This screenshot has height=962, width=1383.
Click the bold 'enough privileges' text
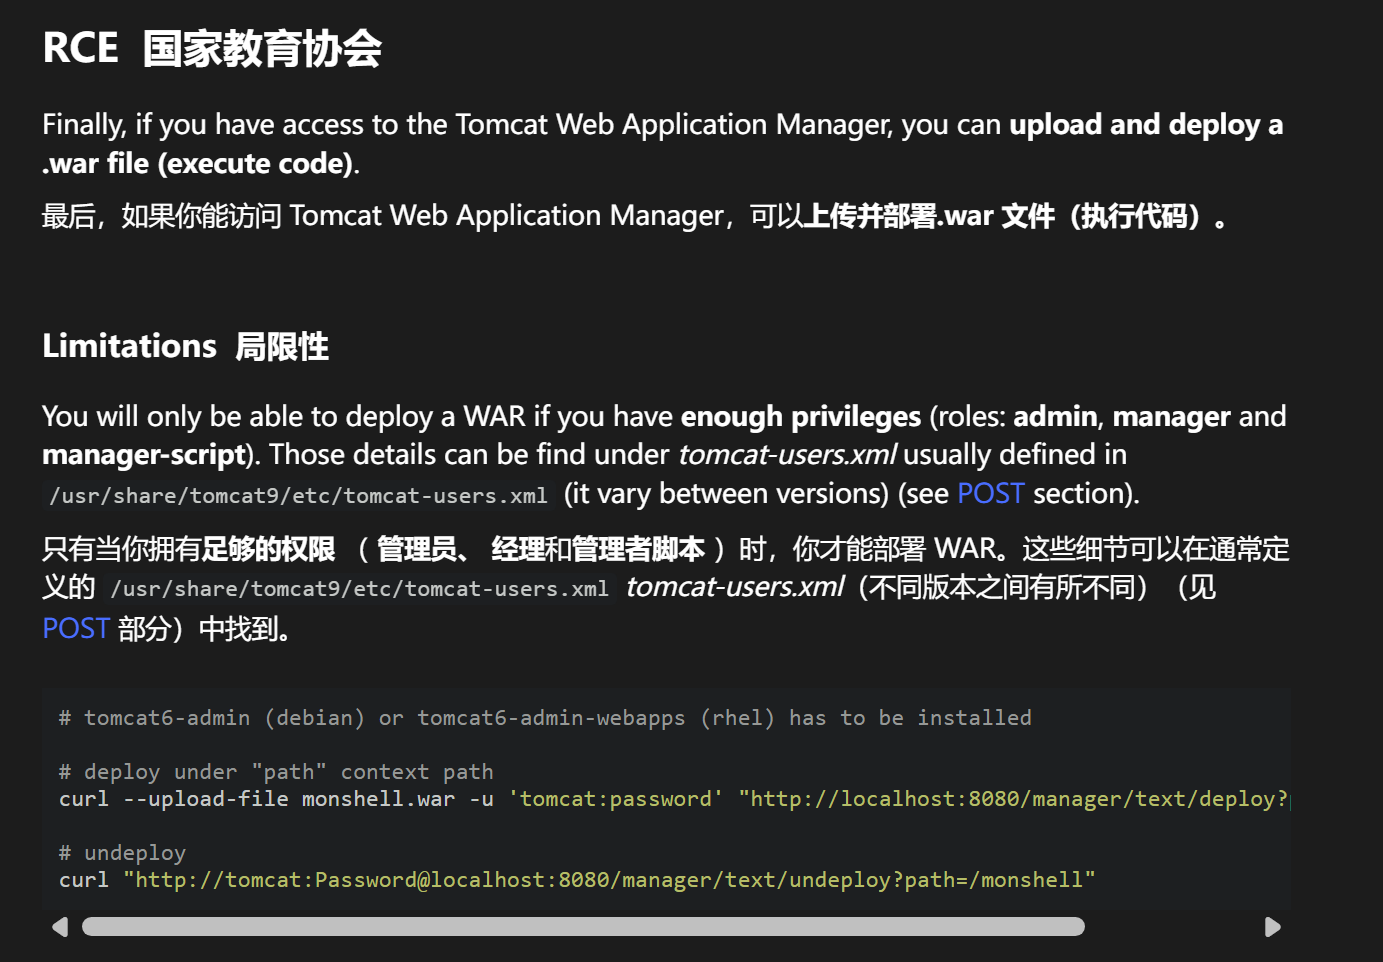point(801,417)
